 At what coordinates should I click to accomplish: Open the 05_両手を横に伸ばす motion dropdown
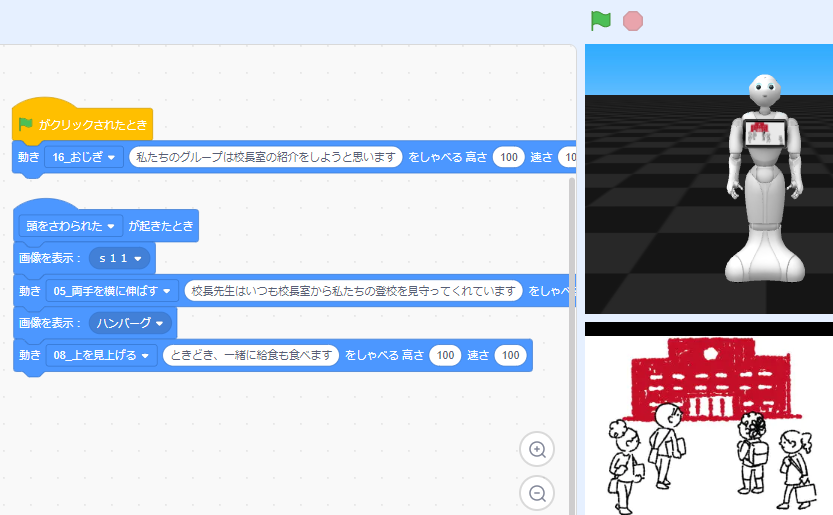112,291
